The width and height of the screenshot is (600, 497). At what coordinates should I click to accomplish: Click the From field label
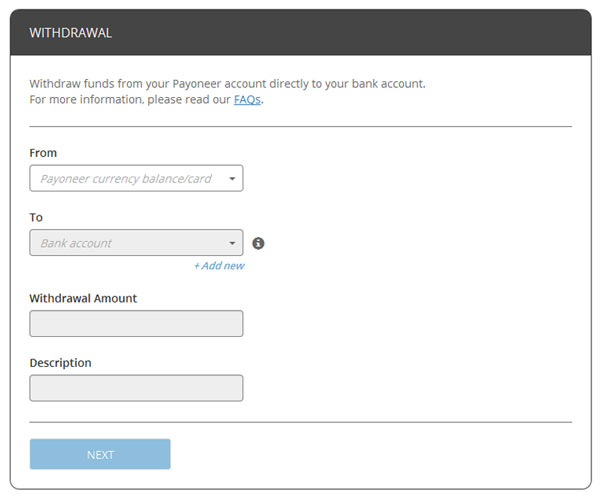click(43, 153)
